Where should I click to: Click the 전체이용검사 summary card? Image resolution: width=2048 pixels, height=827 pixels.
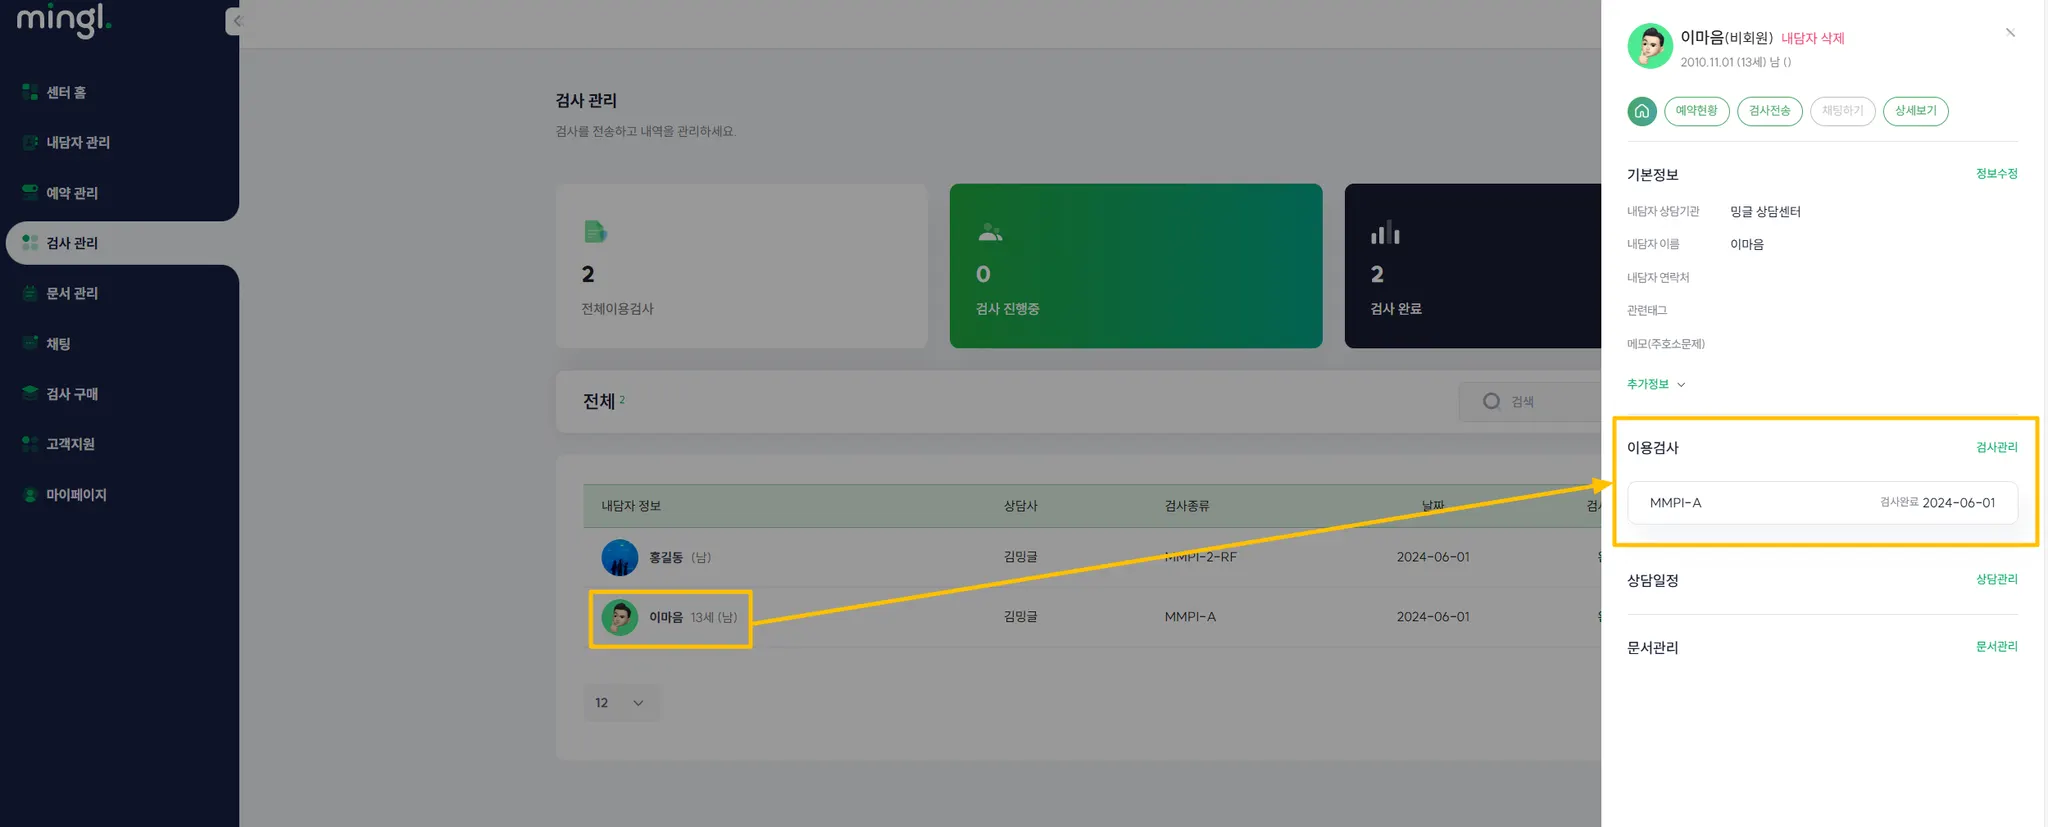742,265
